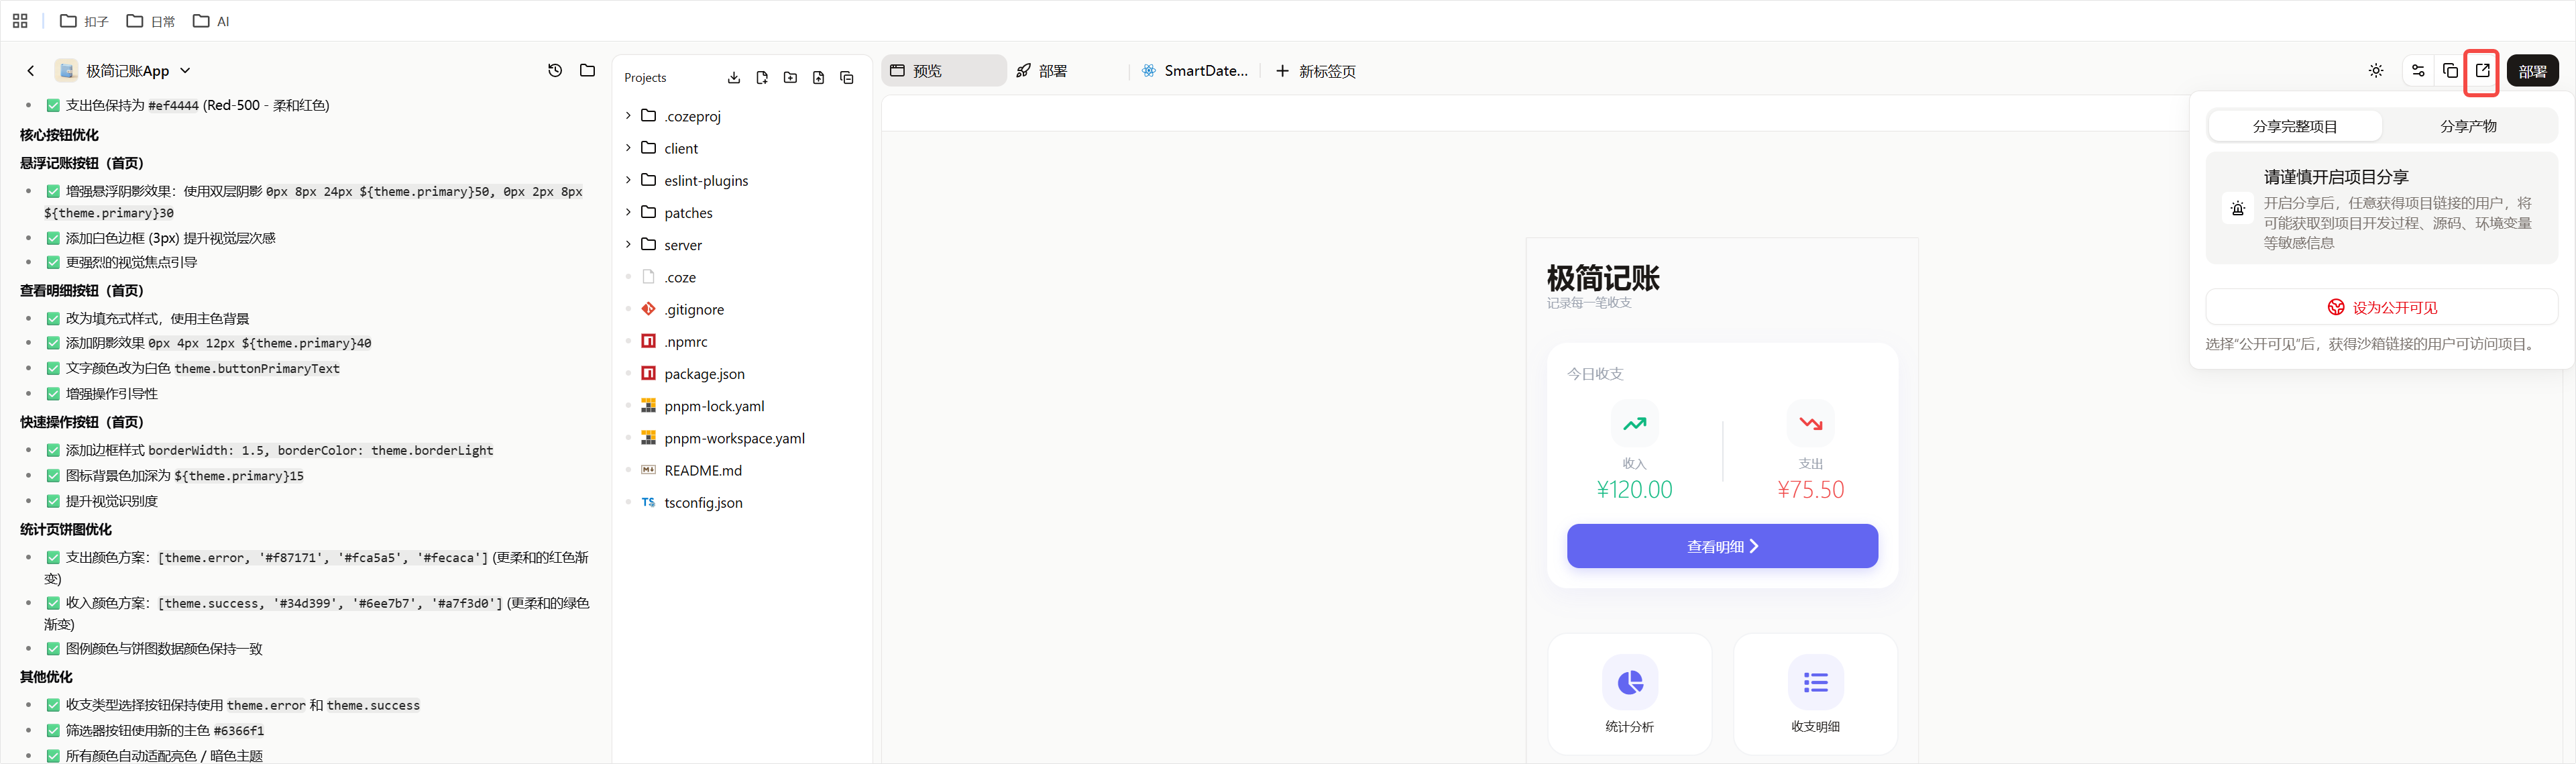Toggle checkbox for 支出色保持为 #ef4444
The width and height of the screenshot is (2576, 764).
tap(53, 105)
